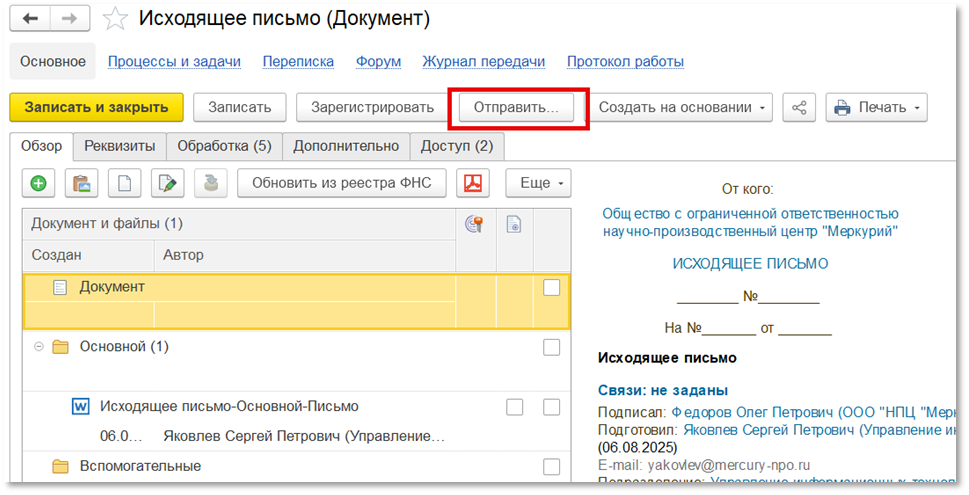Click the Вспомогательные folder icon
The width and height of the screenshot is (969, 495).
click(60, 467)
